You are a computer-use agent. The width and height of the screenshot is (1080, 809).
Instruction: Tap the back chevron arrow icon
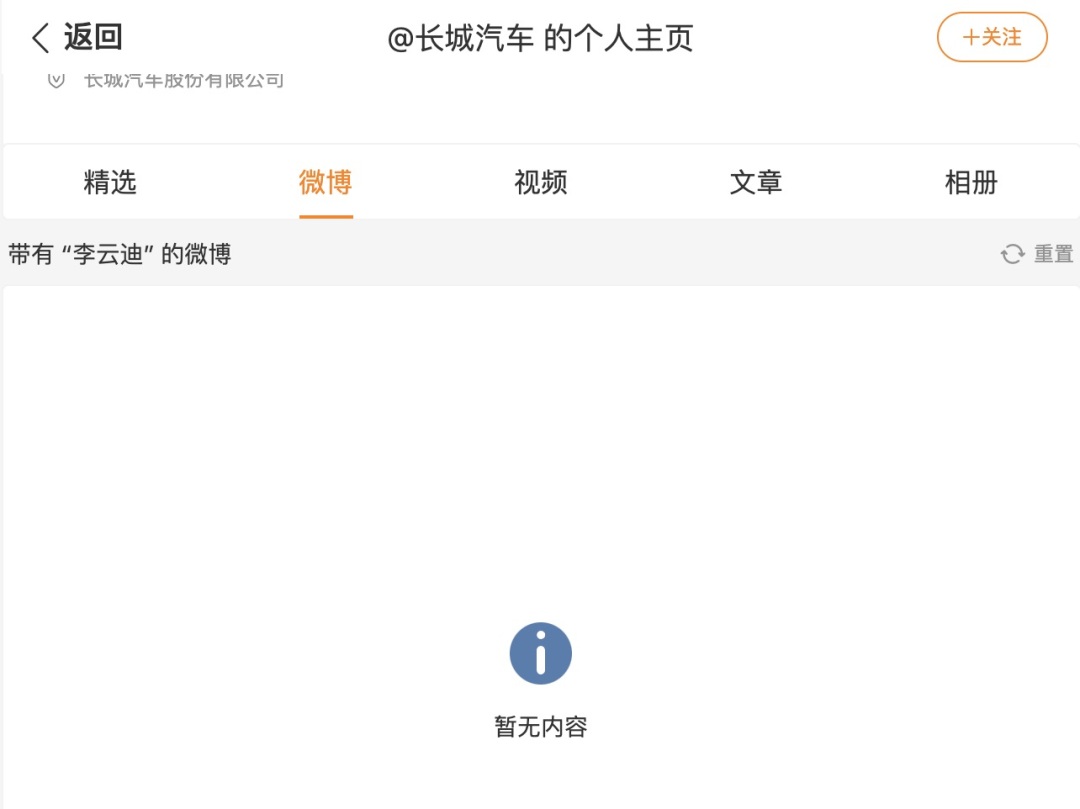(x=41, y=37)
